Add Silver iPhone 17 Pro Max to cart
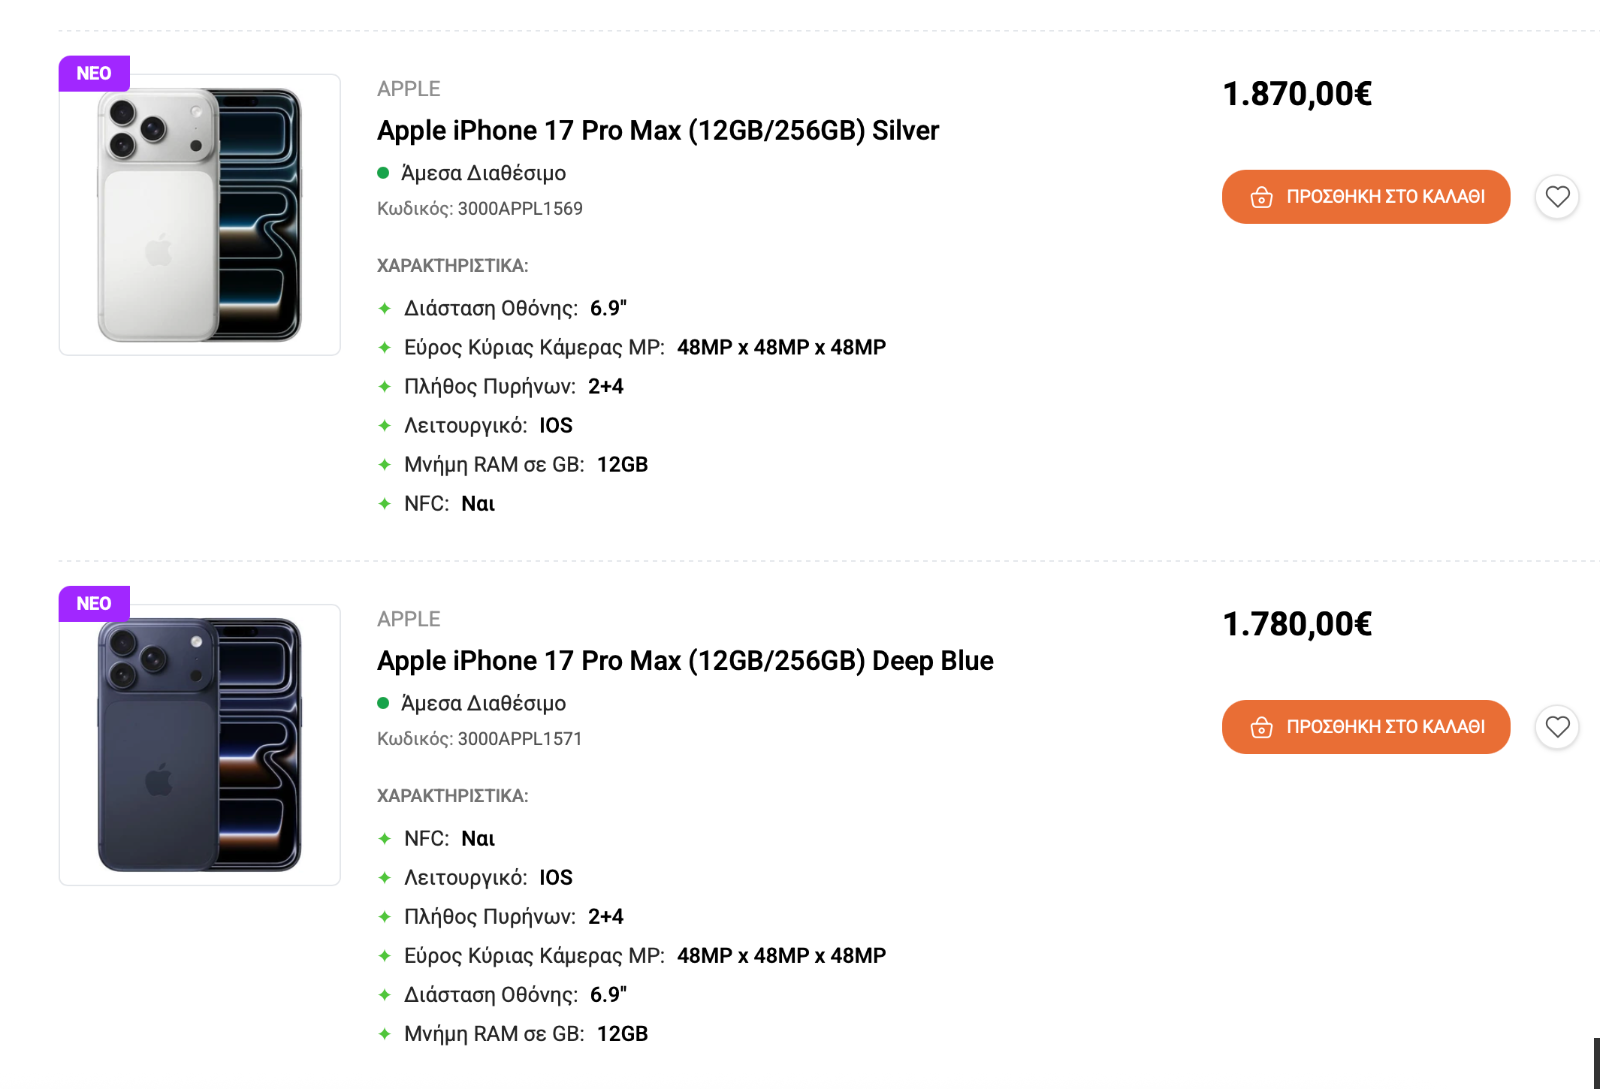 click(1365, 197)
